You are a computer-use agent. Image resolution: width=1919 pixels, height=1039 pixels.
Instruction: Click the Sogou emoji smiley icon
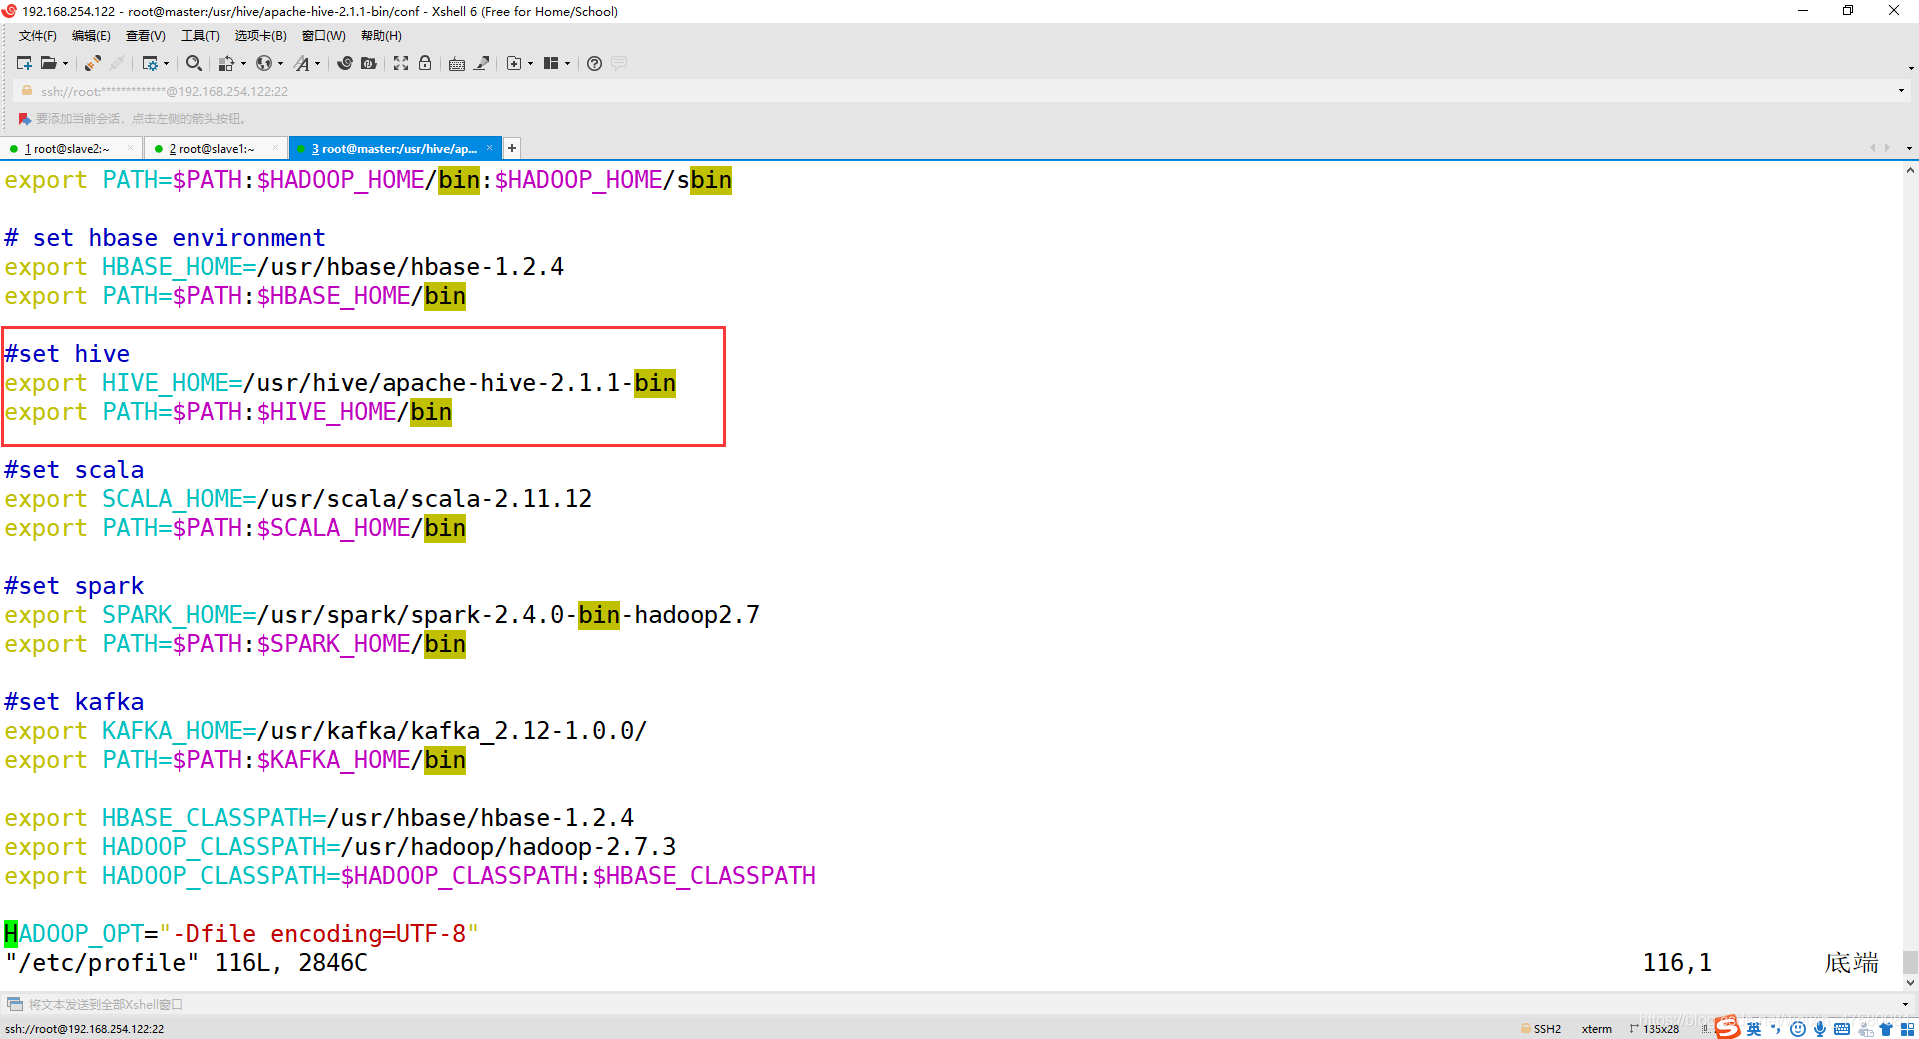(1798, 1029)
